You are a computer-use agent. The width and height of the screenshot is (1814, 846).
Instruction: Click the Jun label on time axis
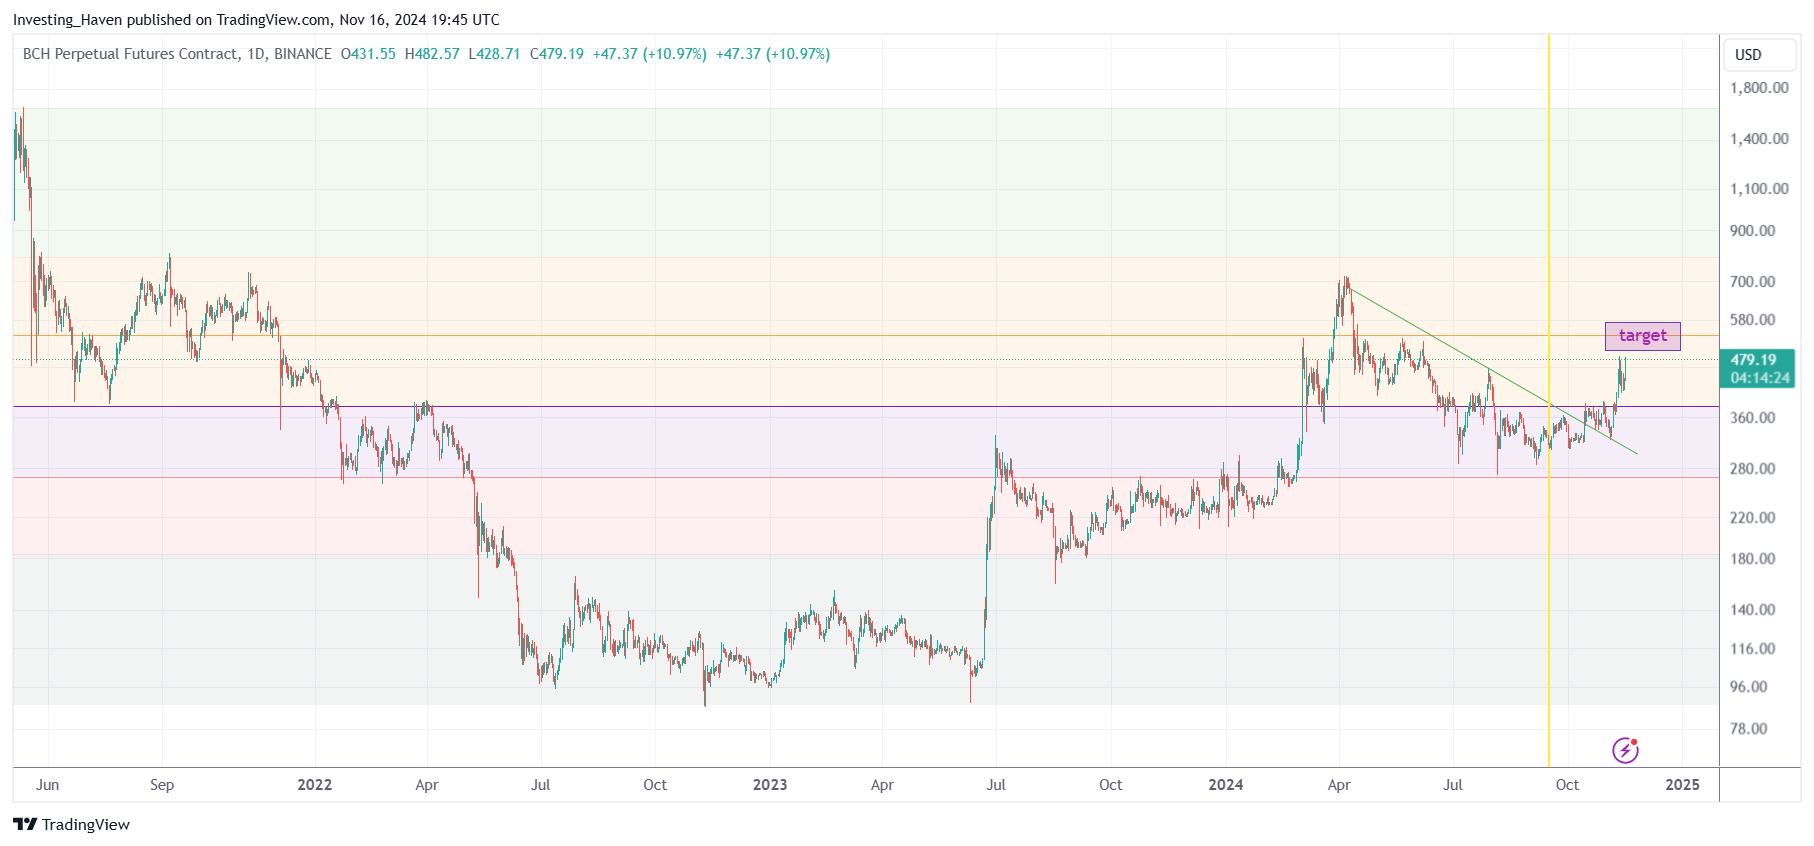[47, 785]
